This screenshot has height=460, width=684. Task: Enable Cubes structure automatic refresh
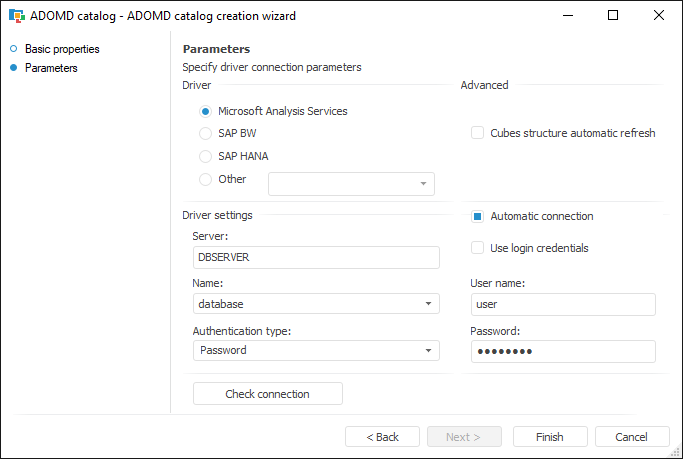(x=478, y=133)
